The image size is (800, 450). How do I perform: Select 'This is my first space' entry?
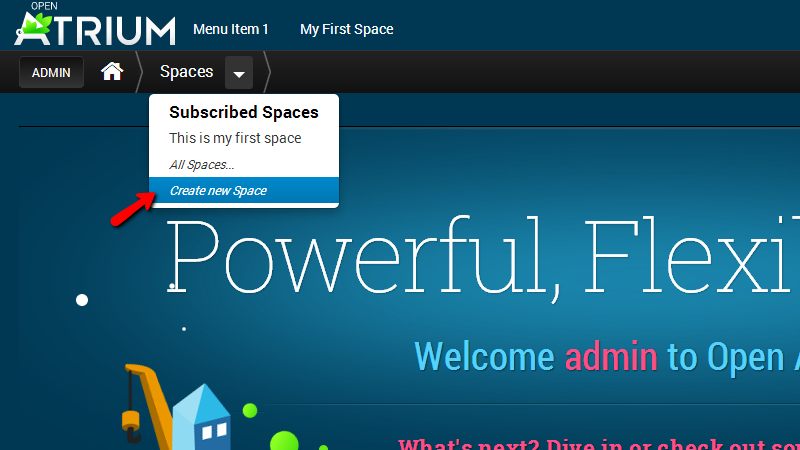[x=235, y=138]
